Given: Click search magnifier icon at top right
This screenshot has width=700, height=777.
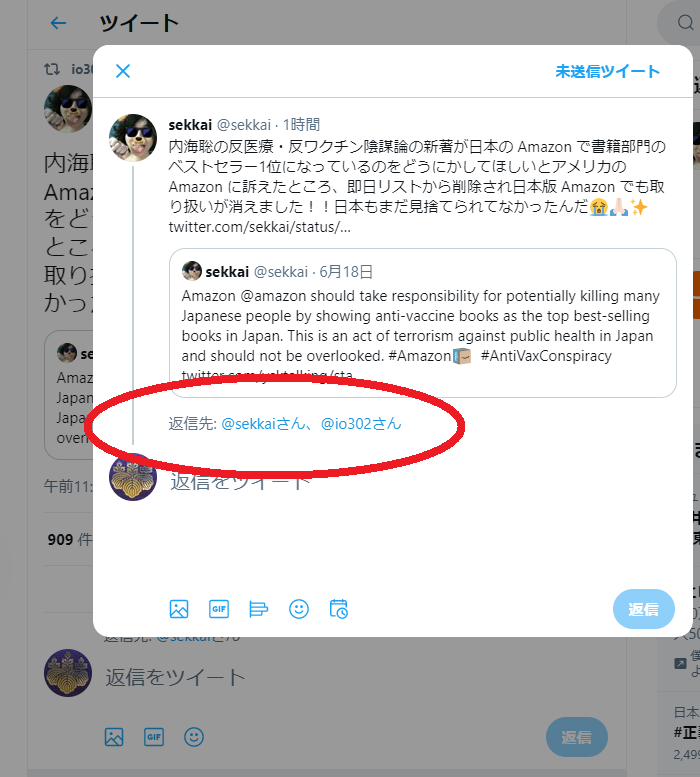Looking at the screenshot, I should [x=685, y=23].
